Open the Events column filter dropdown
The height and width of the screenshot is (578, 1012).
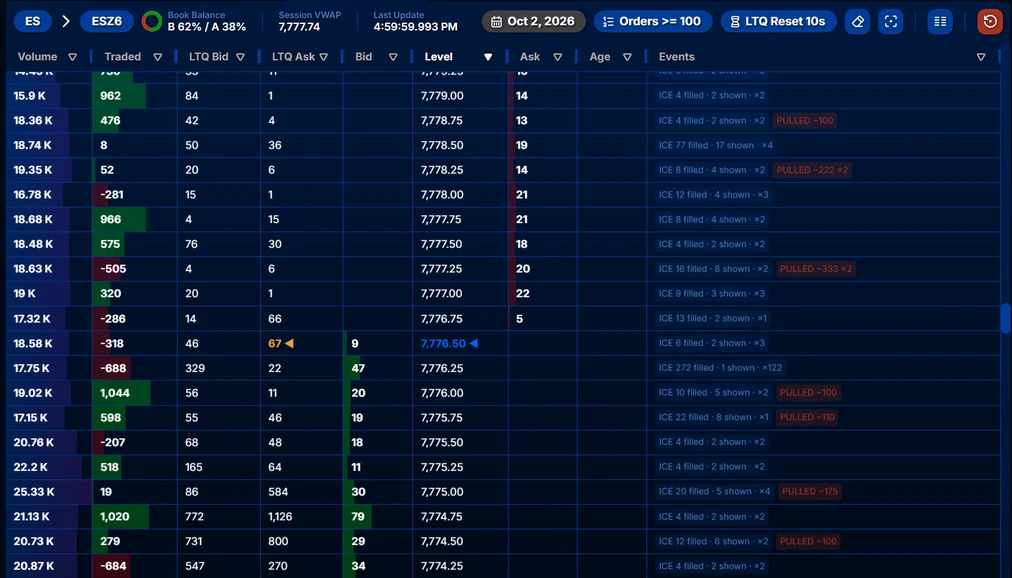tap(981, 57)
